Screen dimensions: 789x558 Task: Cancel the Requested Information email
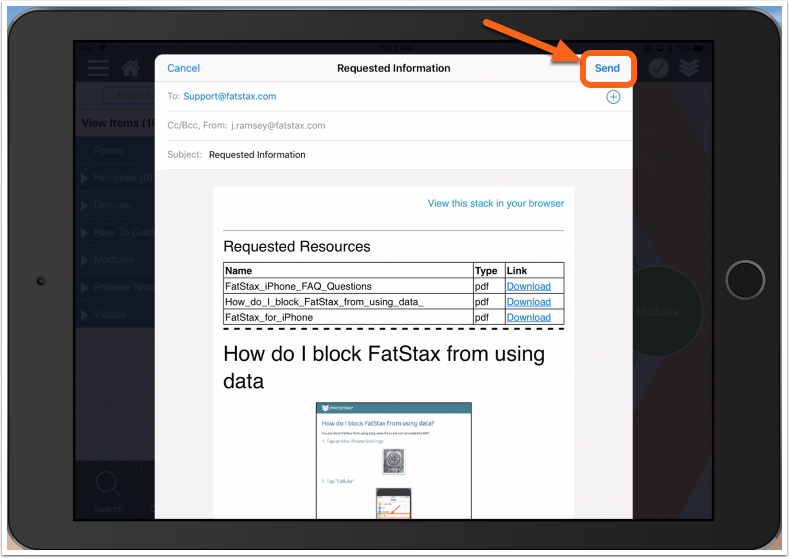[183, 68]
